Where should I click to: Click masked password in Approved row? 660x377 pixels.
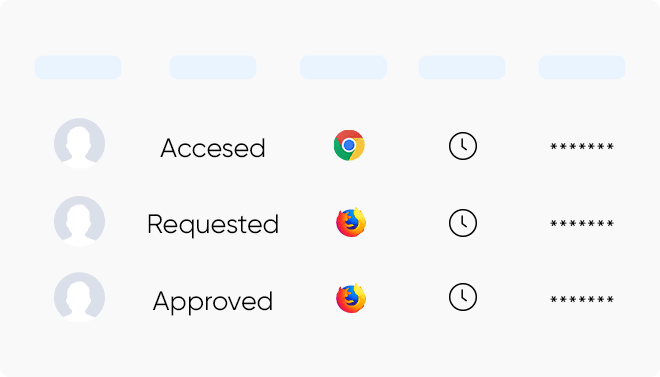[582, 299]
